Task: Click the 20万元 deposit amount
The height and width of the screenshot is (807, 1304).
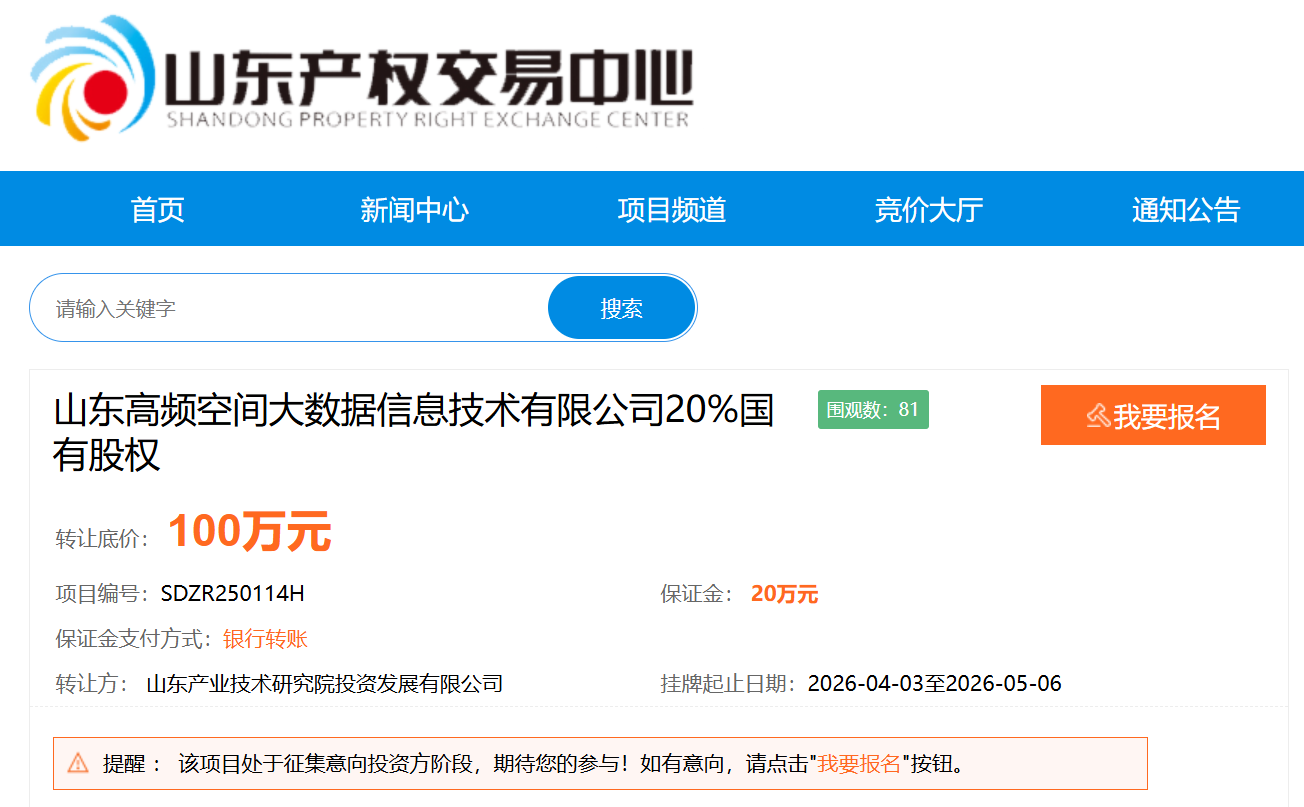Action: coord(784,595)
